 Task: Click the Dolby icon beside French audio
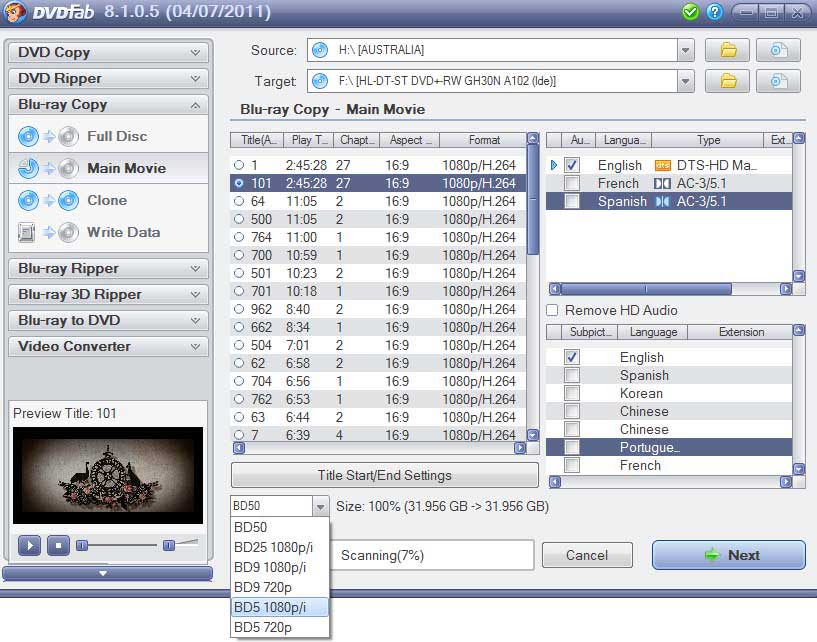click(x=662, y=183)
